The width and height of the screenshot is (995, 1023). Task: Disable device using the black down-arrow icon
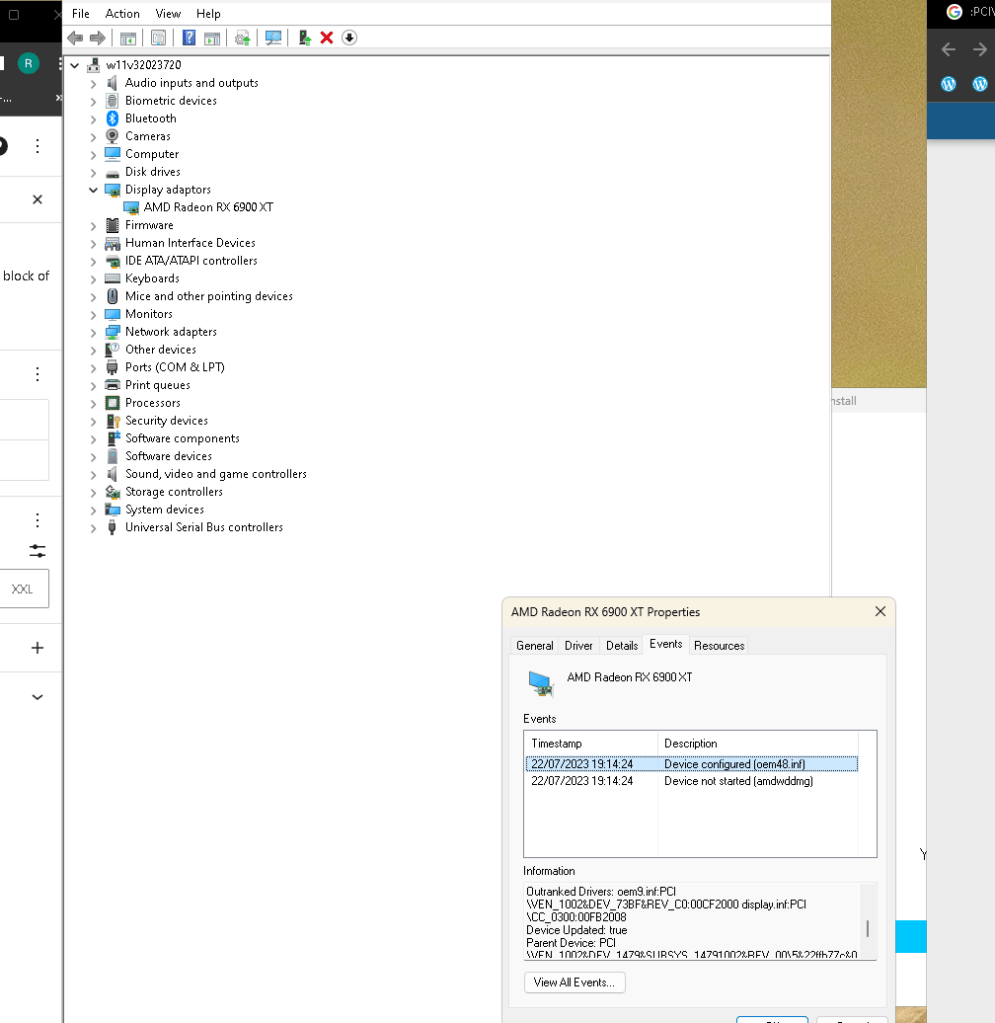(x=349, y=38)
